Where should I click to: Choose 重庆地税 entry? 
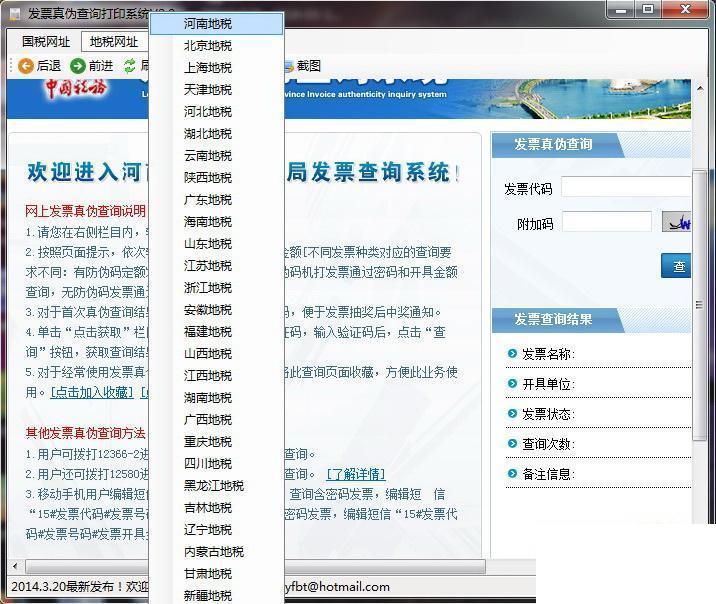216,442
